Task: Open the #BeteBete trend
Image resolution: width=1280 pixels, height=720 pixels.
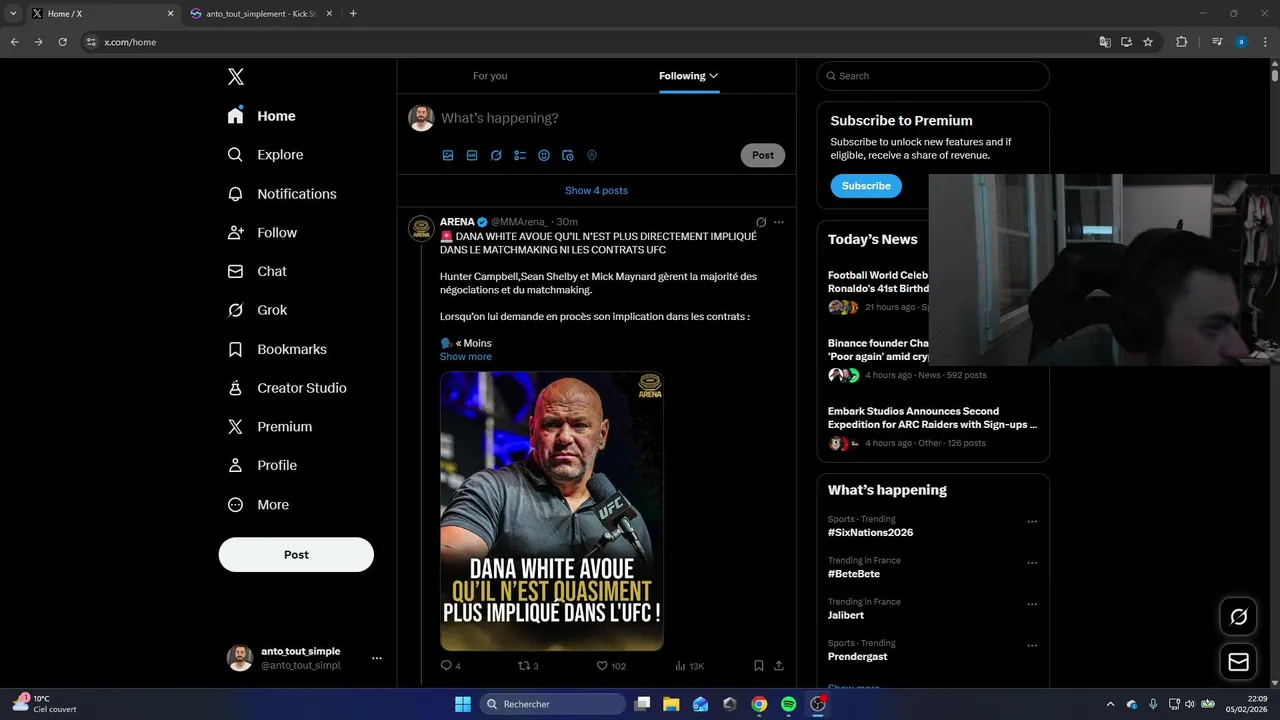Action: tap(854, 574)
